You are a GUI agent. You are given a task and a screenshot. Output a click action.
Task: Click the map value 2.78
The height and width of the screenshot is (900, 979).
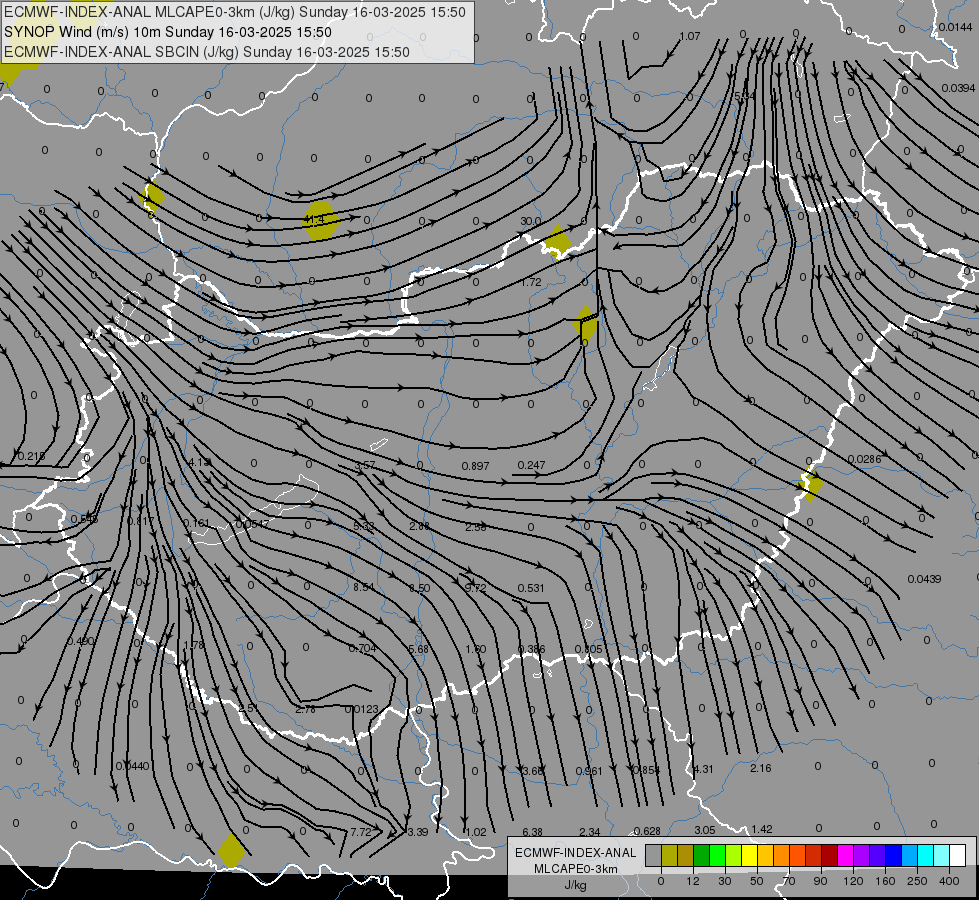(x=305, y=709)
